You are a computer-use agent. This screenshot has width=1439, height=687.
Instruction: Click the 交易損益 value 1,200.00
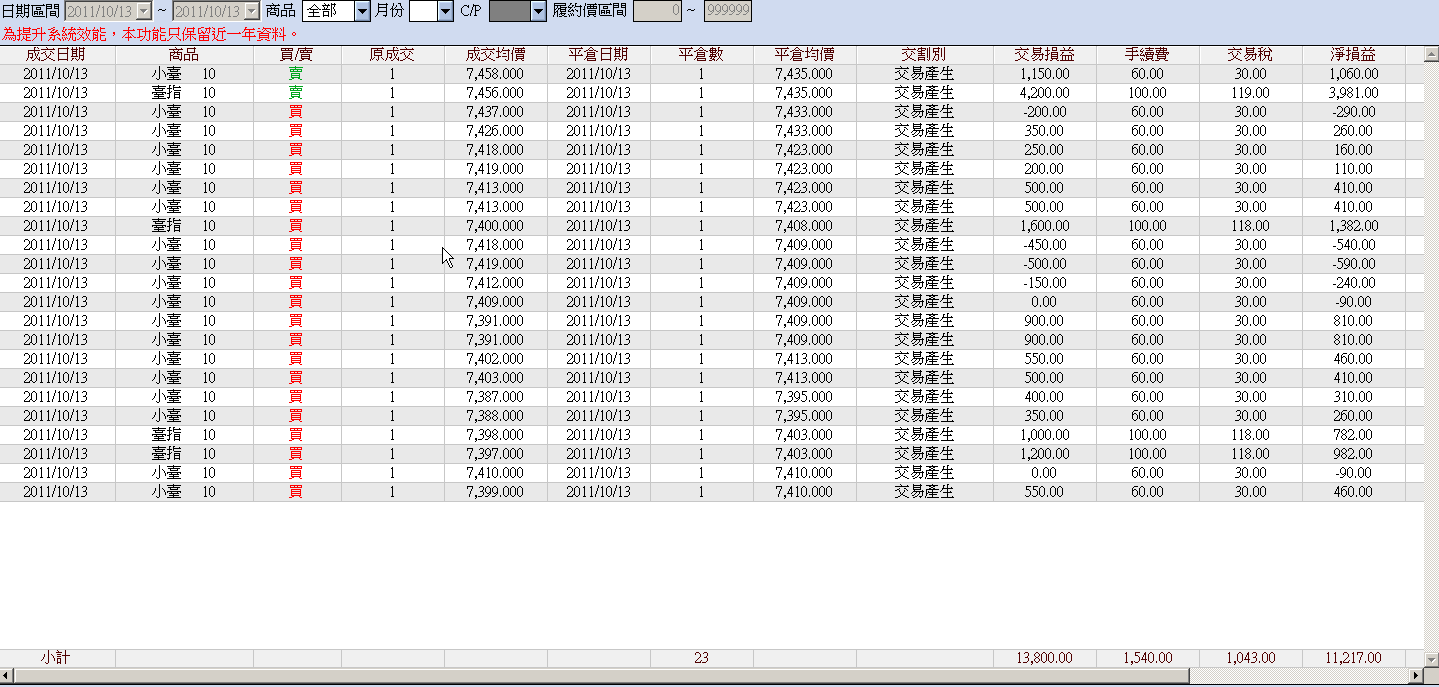1044,453
